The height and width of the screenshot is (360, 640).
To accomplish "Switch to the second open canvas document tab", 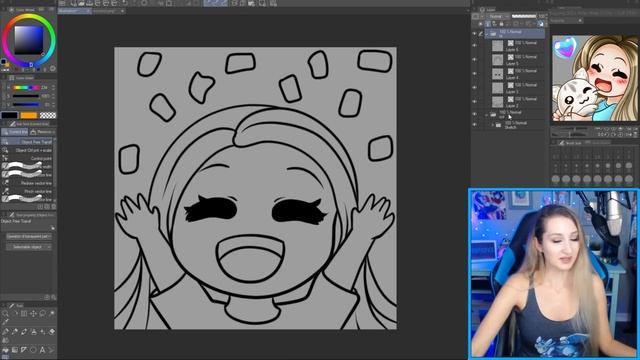I will pyautogui.click(x=108, y=11).
